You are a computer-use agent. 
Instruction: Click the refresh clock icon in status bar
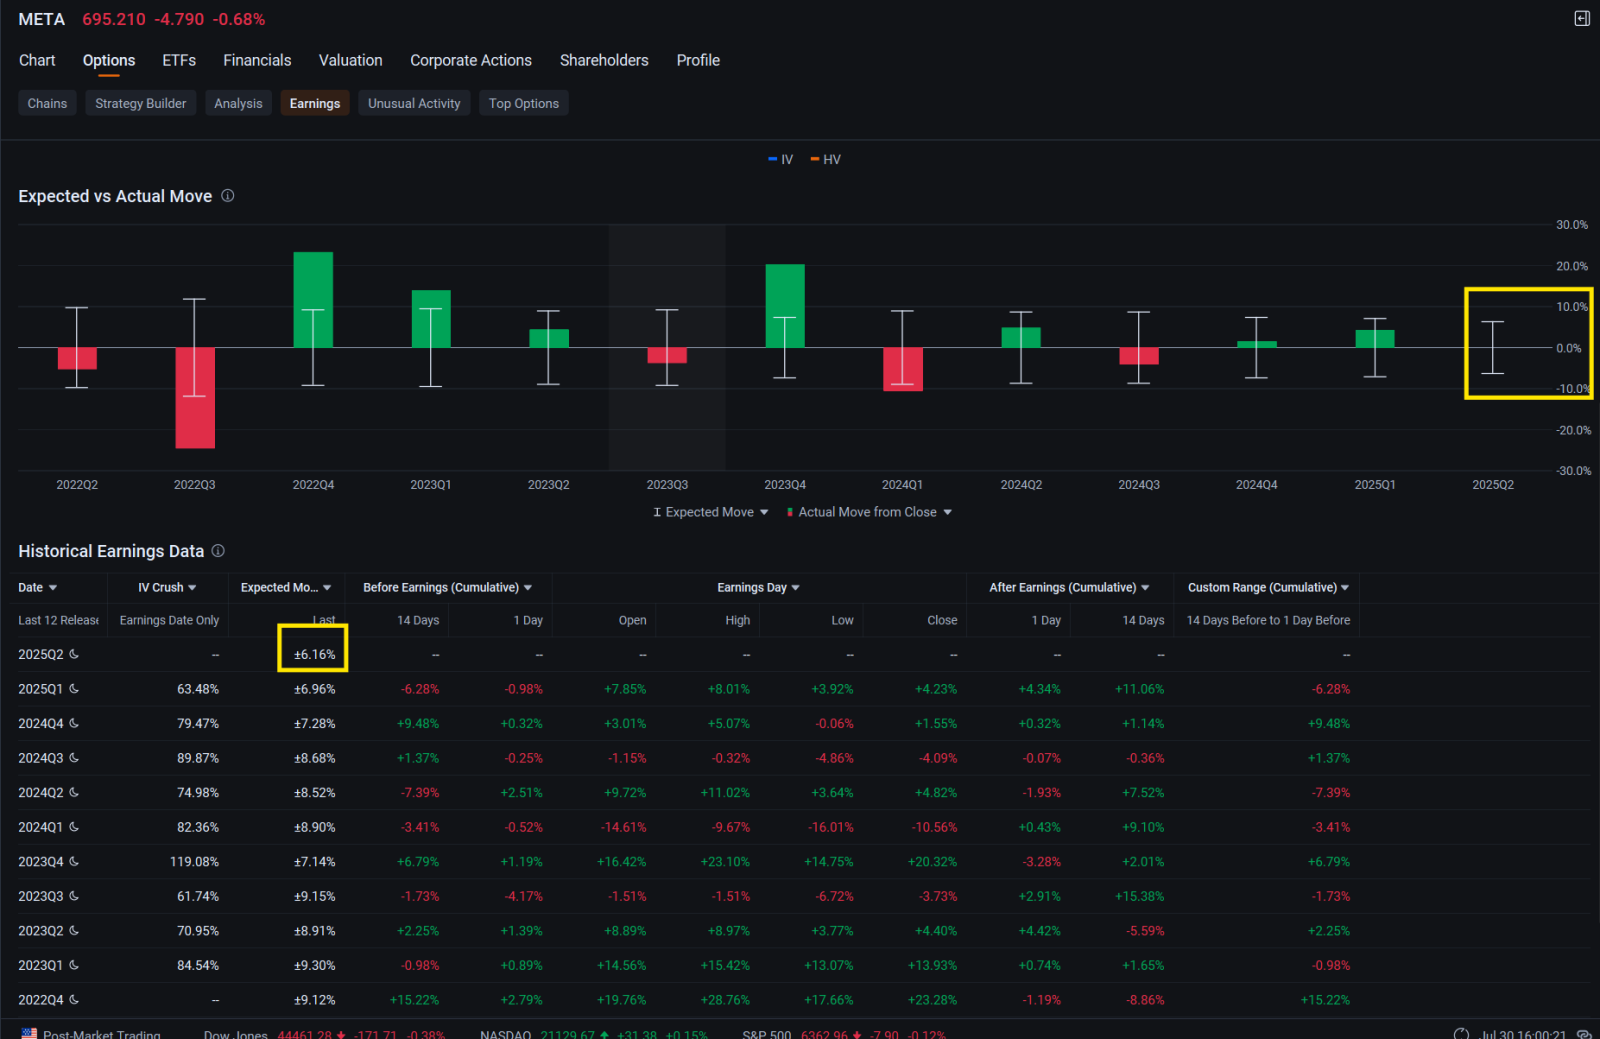coord(1461,1034)
